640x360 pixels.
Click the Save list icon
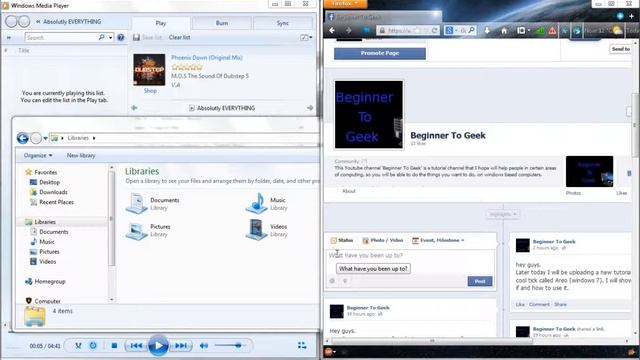click(x=136, y=37)
